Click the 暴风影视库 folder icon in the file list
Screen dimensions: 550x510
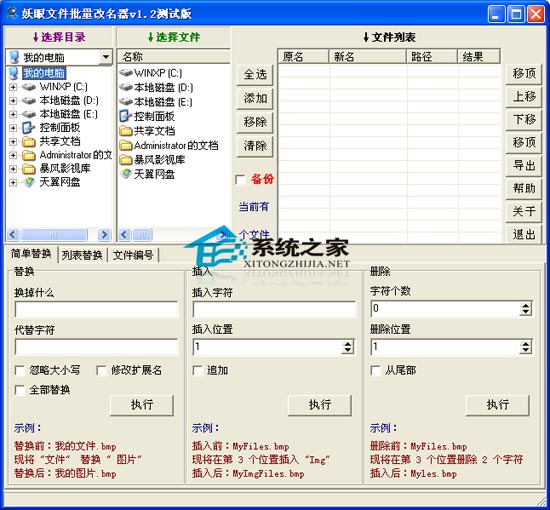point(126,160)
